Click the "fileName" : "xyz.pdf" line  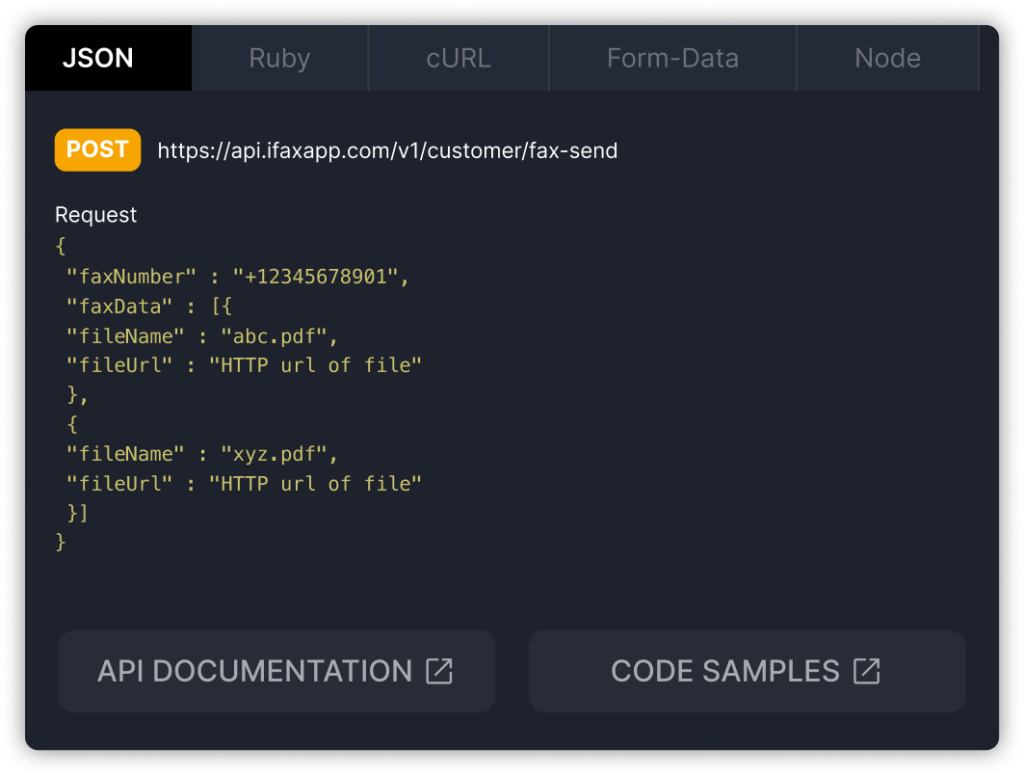click(x=202, y=454)
